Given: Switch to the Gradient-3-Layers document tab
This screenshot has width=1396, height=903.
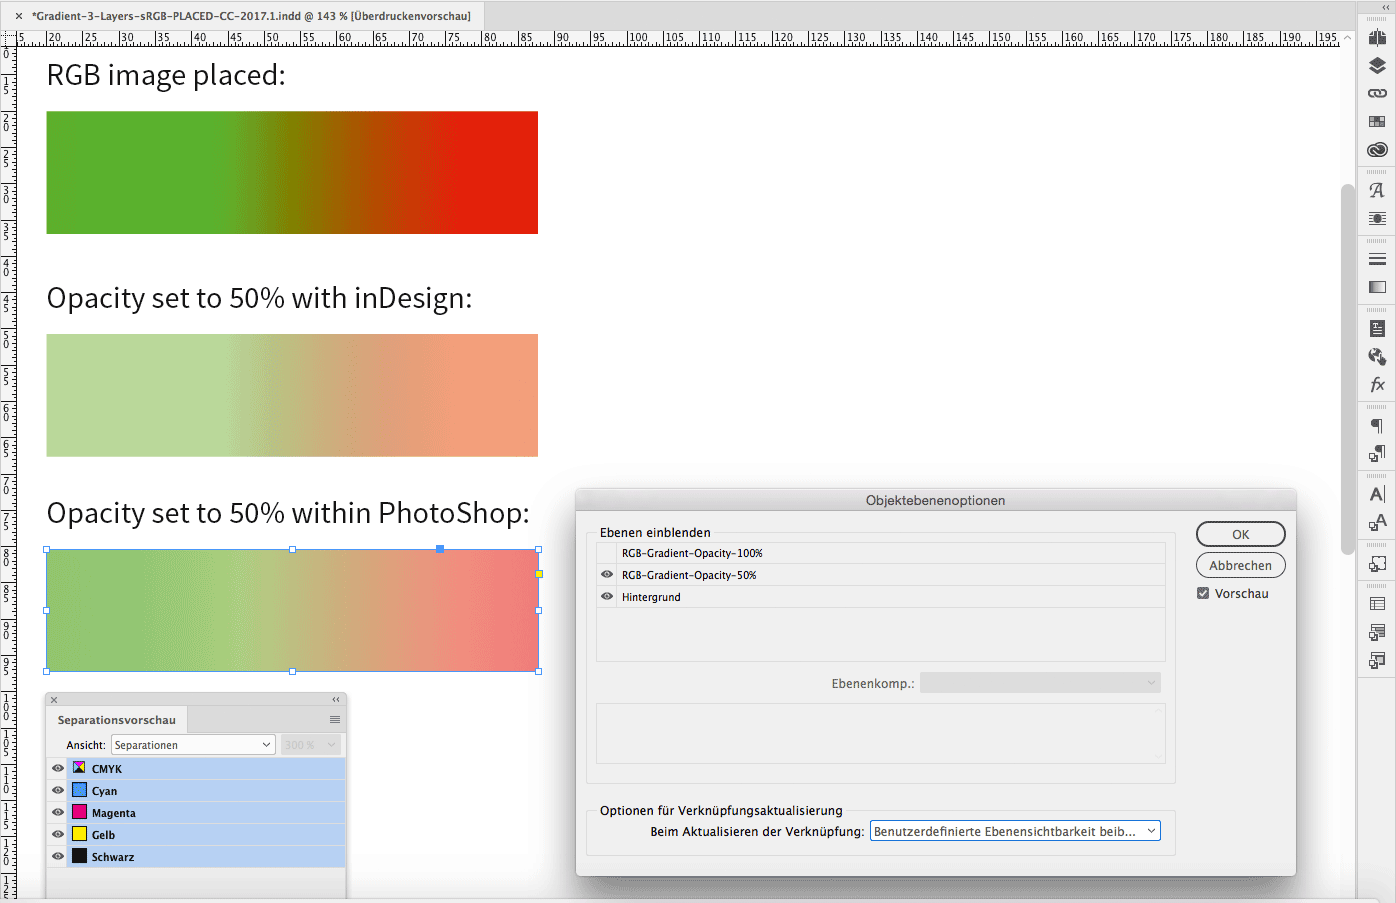Looking at the screenshot, I should (251, 16).
